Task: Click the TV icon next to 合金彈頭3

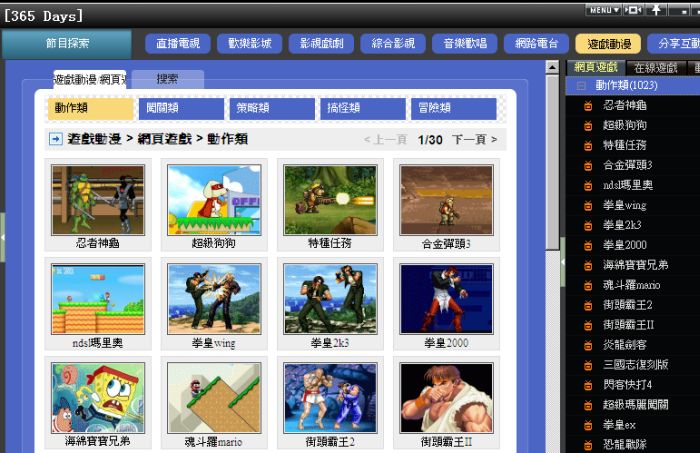Action: pyautogui.click(x=588, y=166)
